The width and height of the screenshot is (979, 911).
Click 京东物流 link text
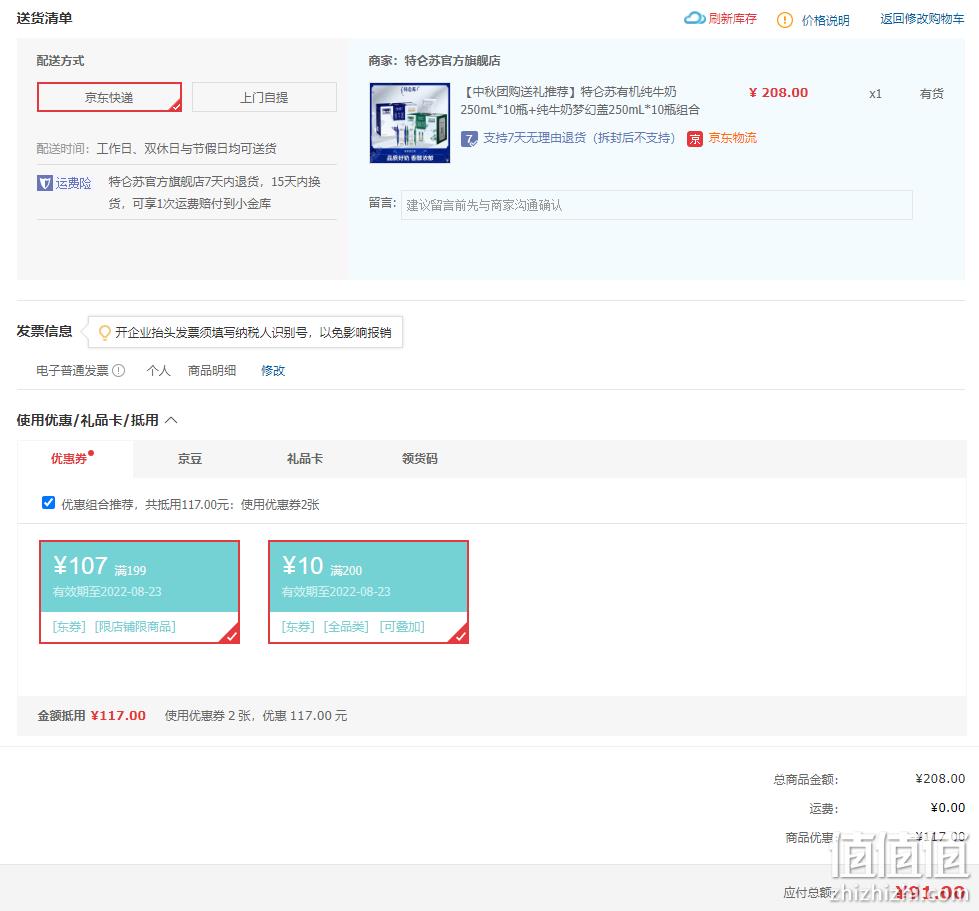coord(732,138)
